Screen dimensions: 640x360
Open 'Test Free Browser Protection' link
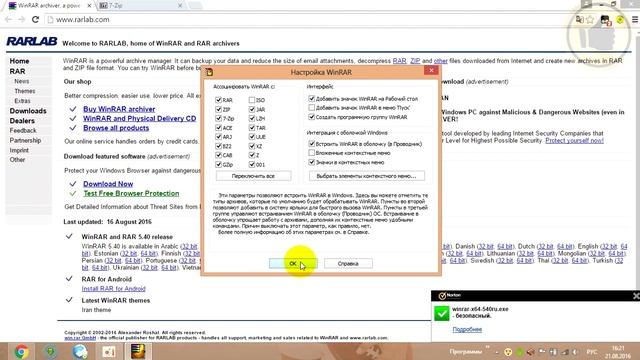point(131,193)
